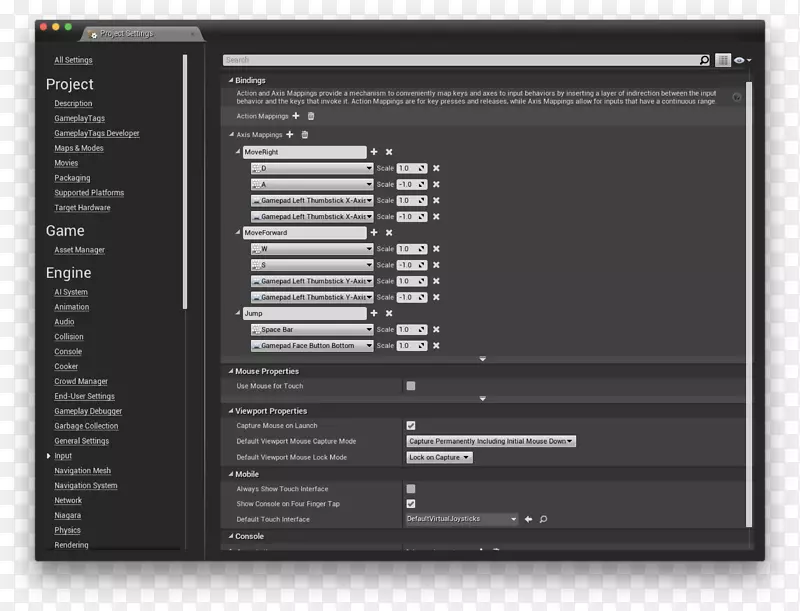Add a key to Jump mapping
The height and width of the screenshot is (611, 800).
[x=374, y=313]
